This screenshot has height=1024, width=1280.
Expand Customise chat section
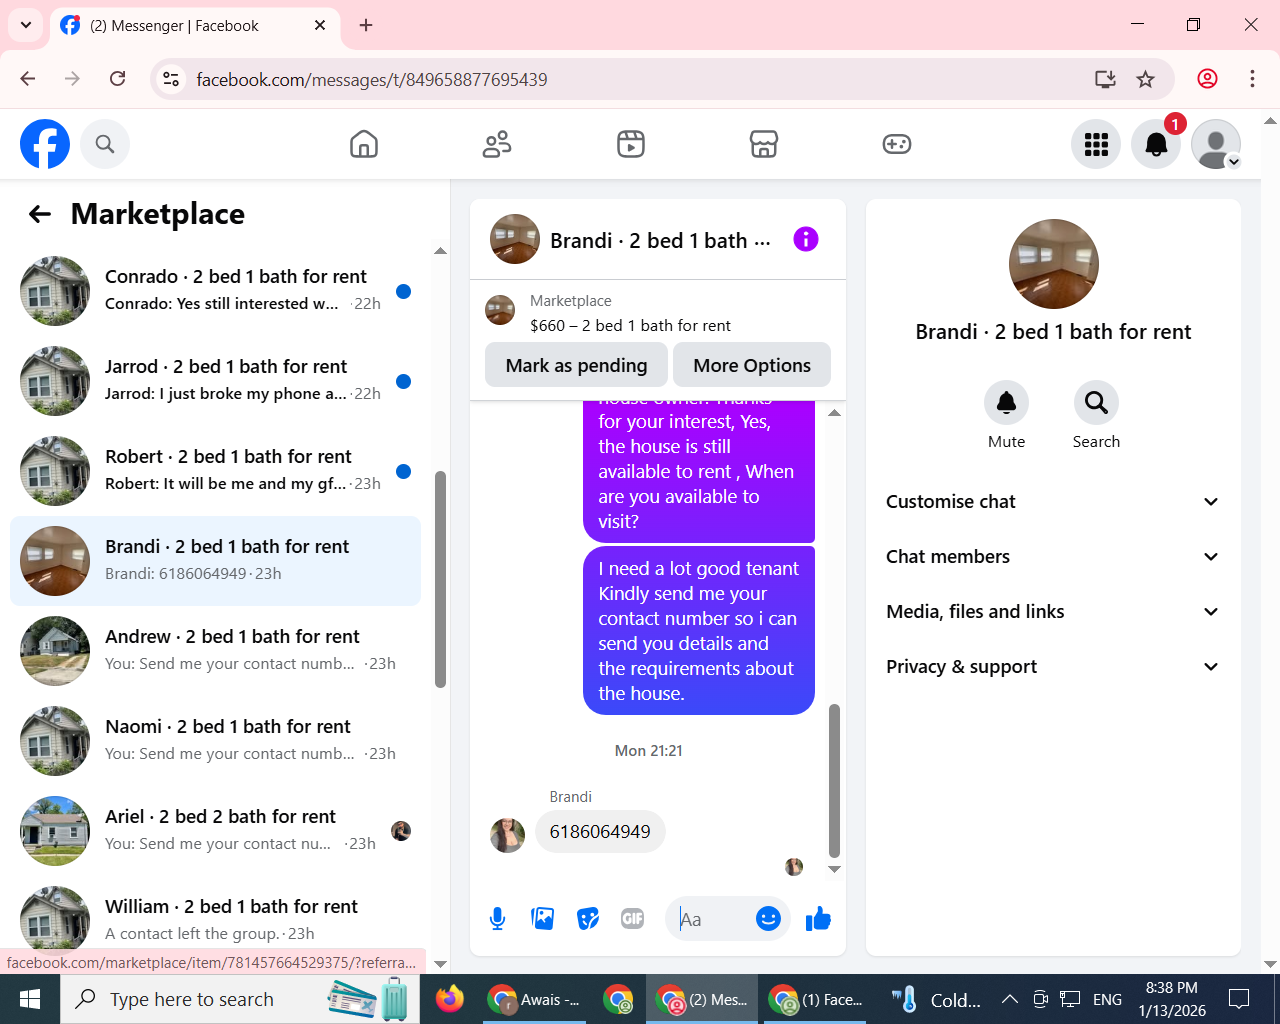[x=1053, y=501]
